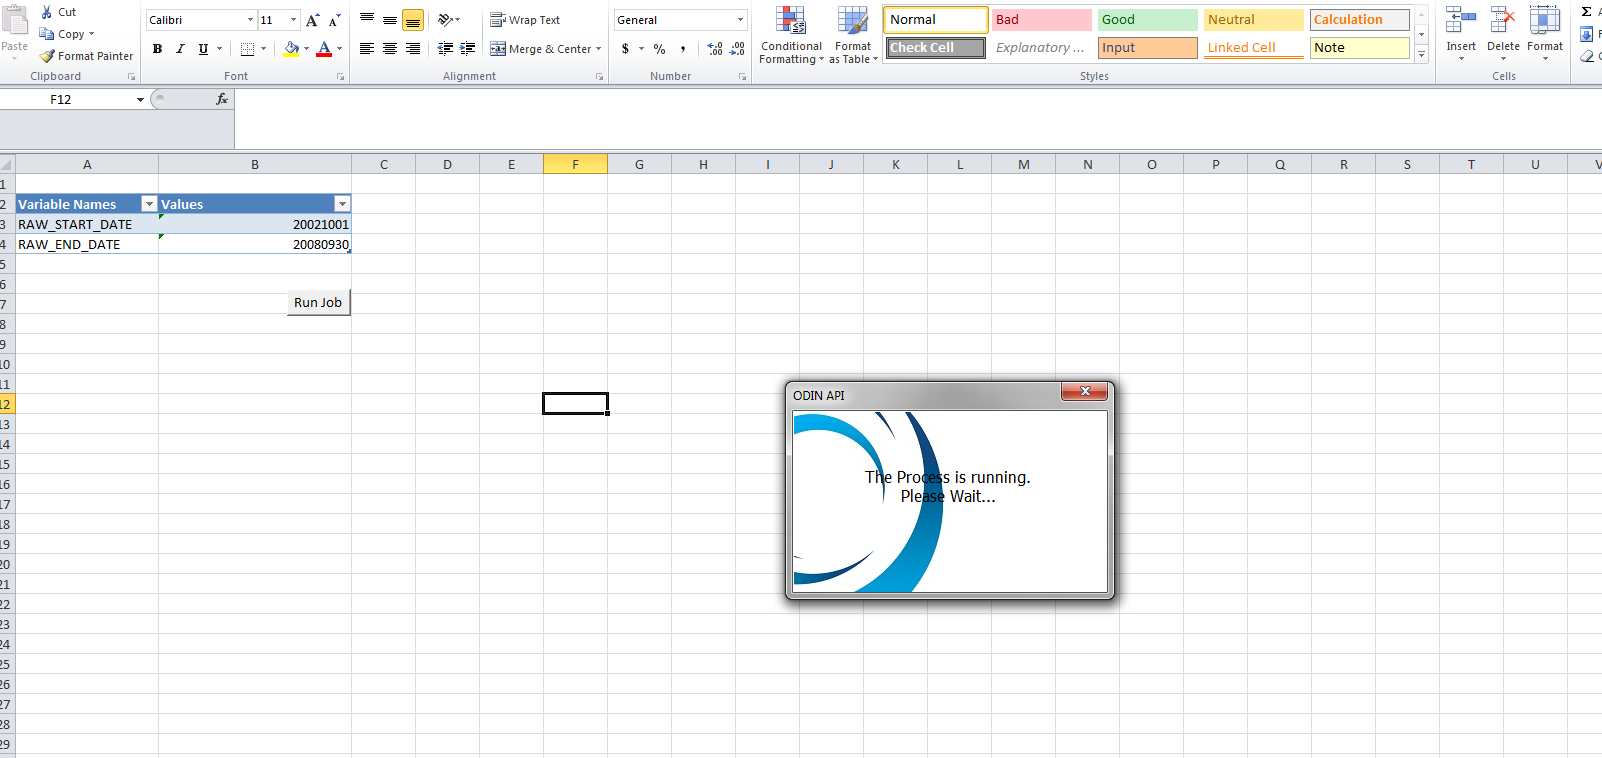
Task: Toggle Bold formatting
Action: (157, 49)
